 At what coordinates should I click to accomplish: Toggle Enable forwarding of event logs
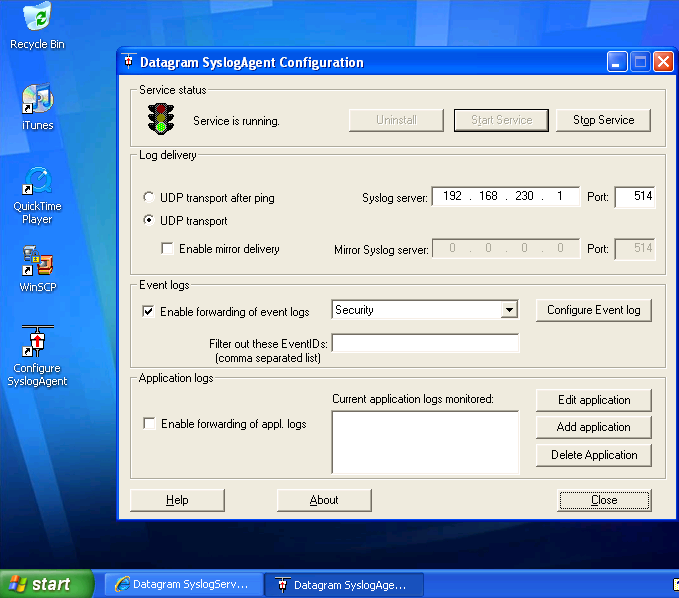(148, 311)
